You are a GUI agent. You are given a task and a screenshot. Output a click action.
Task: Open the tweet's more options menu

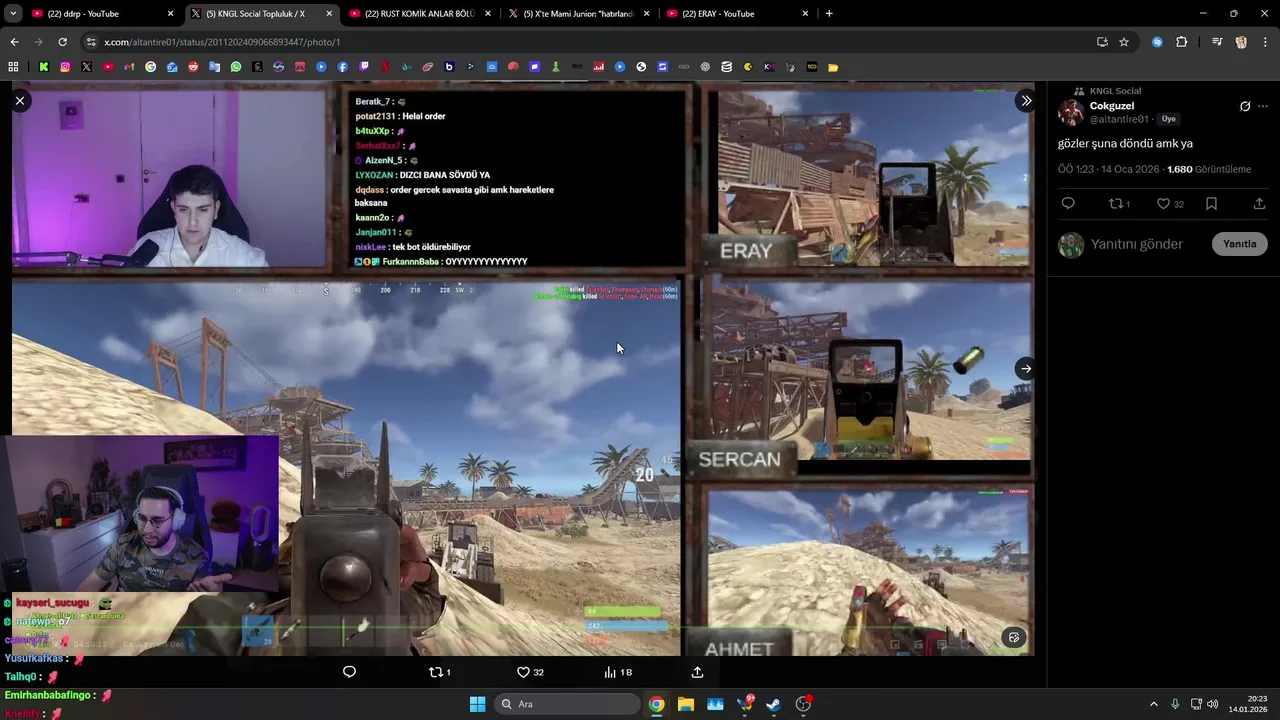click(1263, 106)
